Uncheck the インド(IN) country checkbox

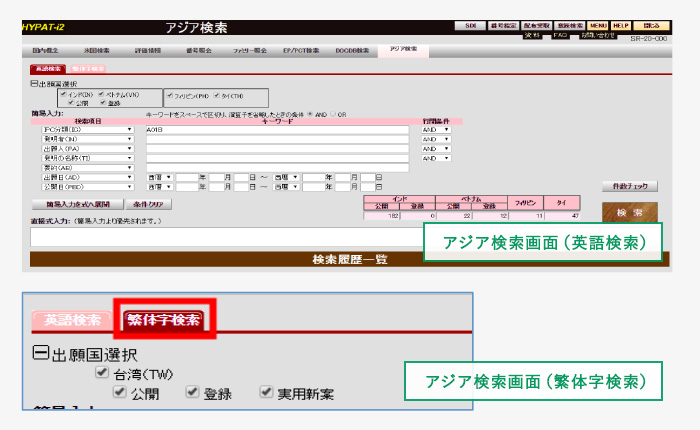pos(61,94)
